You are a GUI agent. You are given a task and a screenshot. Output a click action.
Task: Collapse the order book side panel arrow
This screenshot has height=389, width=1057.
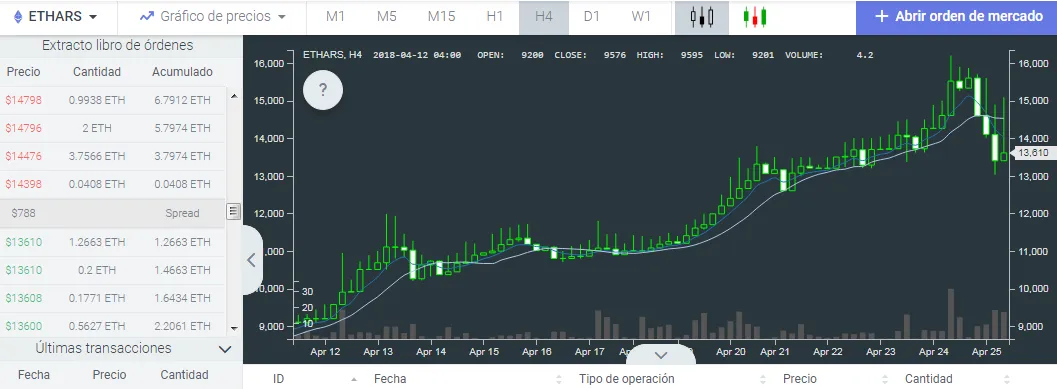(251, 260)
